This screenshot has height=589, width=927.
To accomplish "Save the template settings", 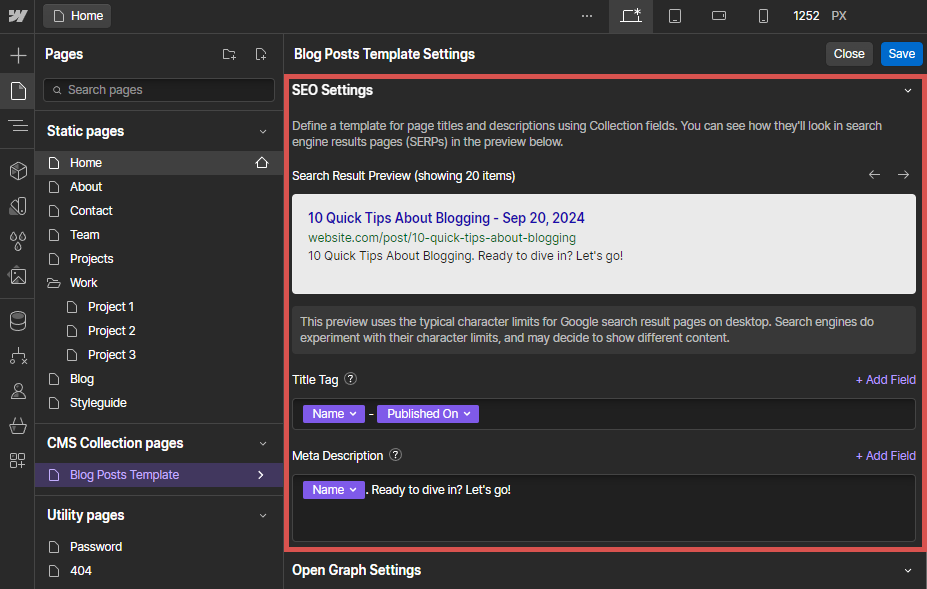I will pyautogui.click(x=902, y=54).
